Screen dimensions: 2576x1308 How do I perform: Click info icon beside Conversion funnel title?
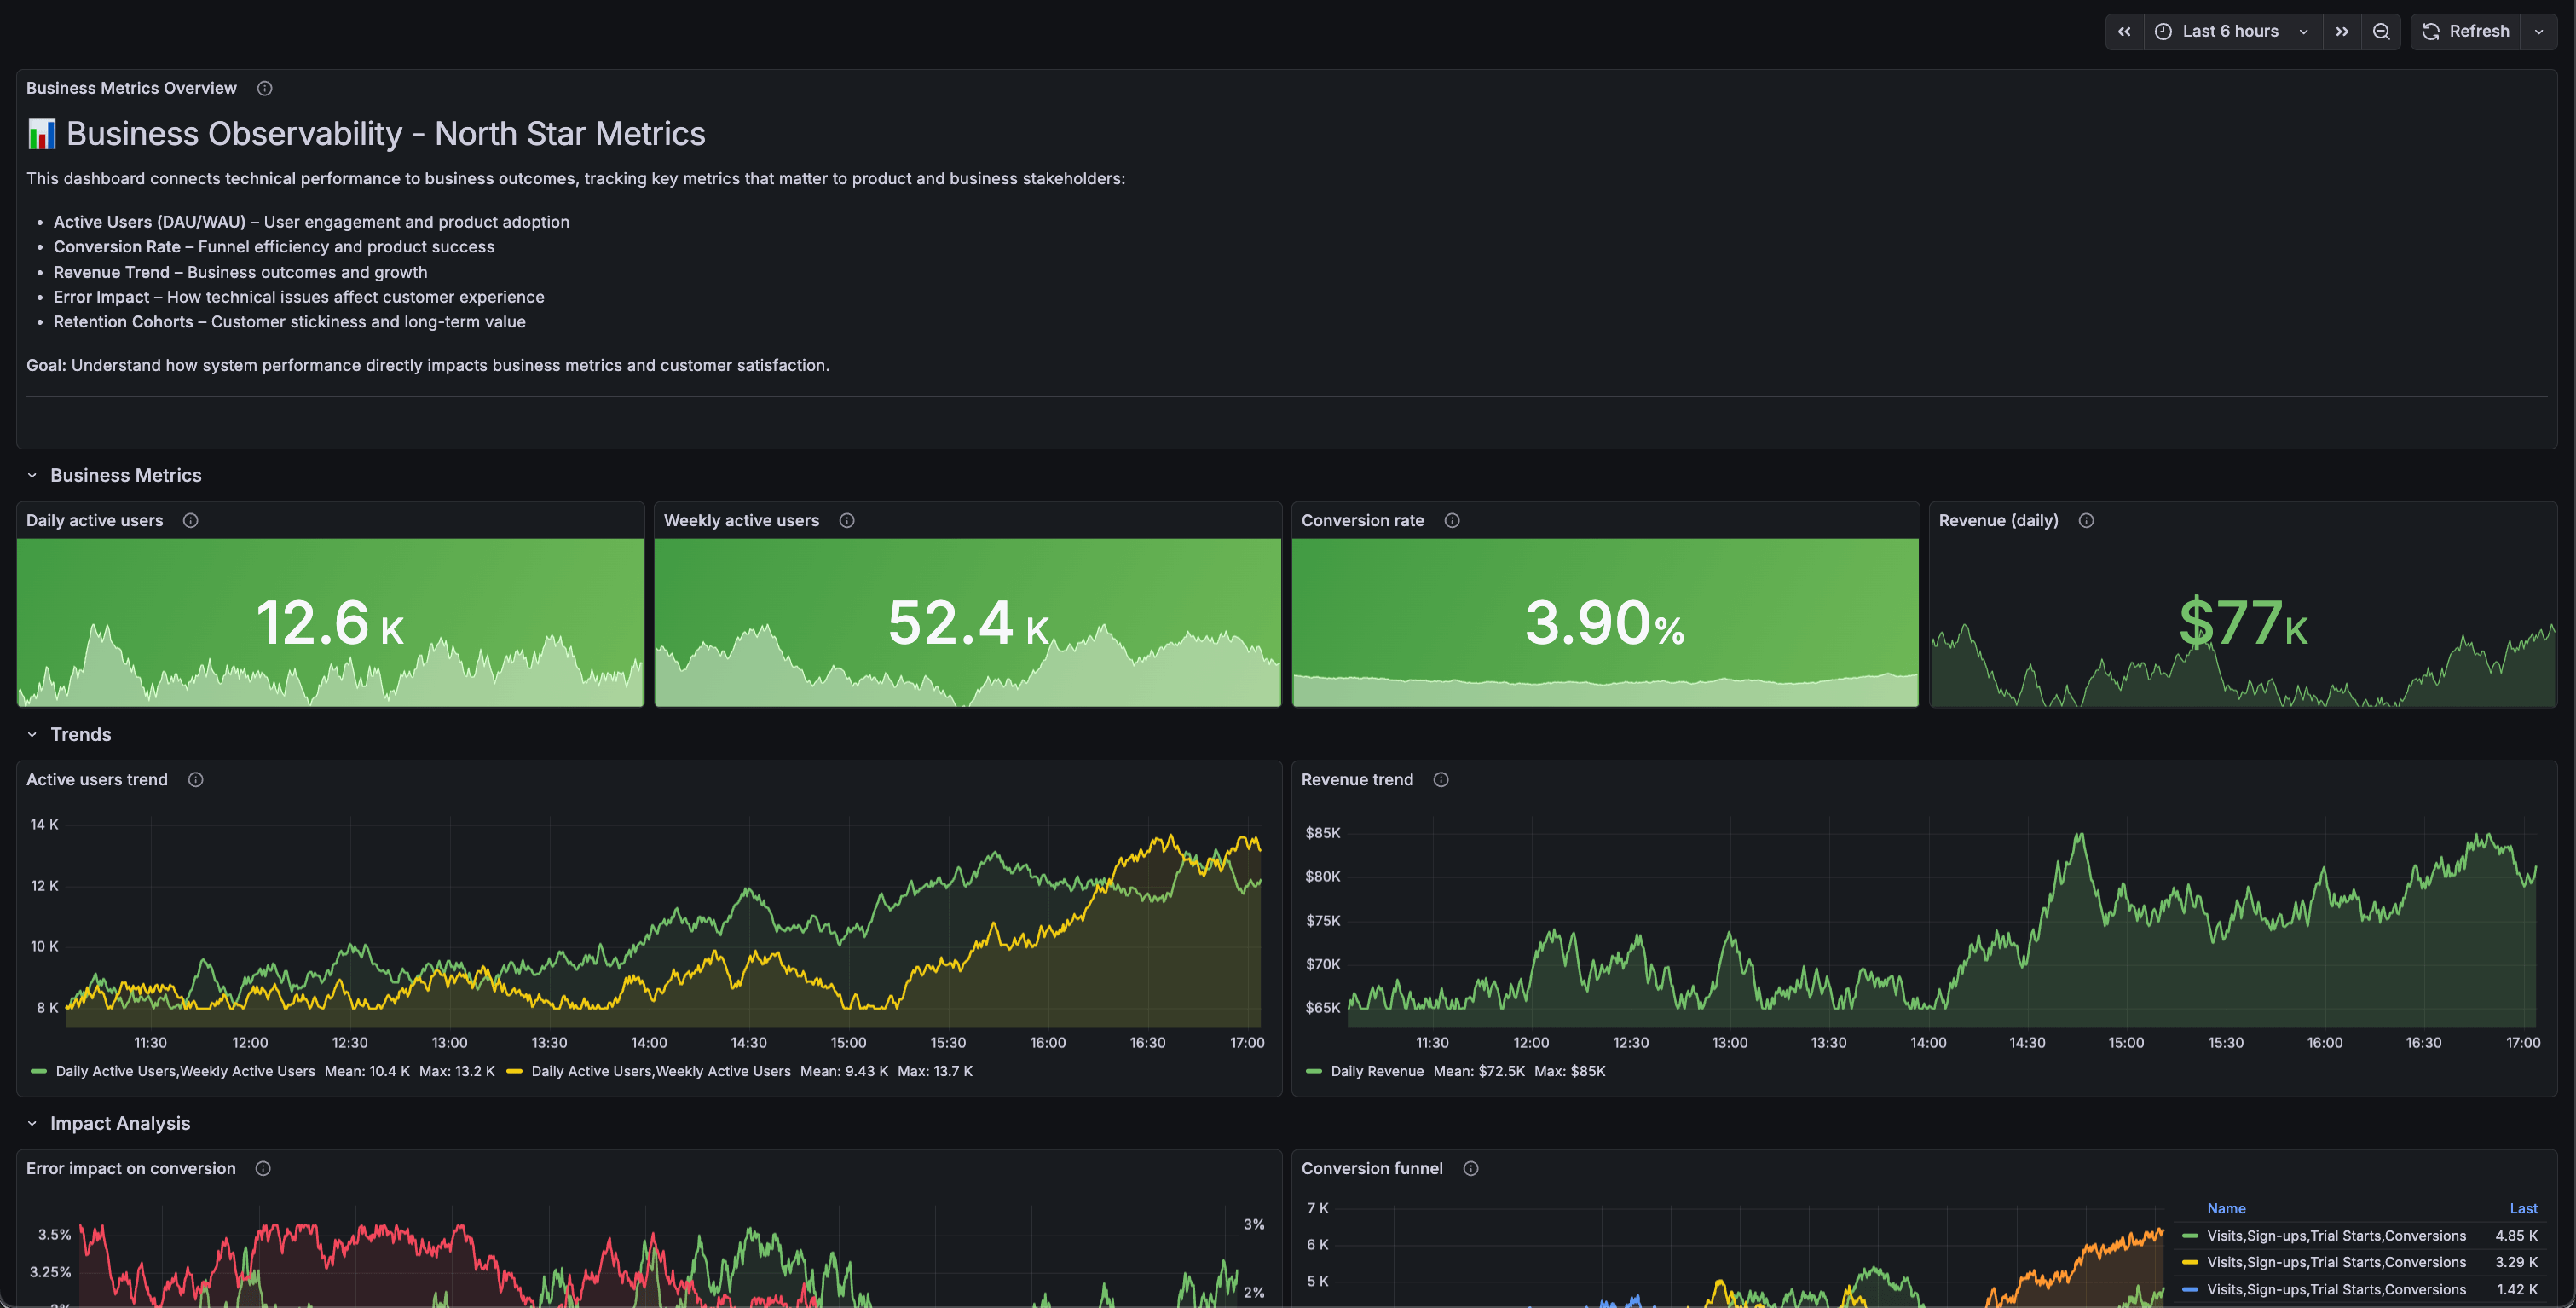(1470, 1168)
